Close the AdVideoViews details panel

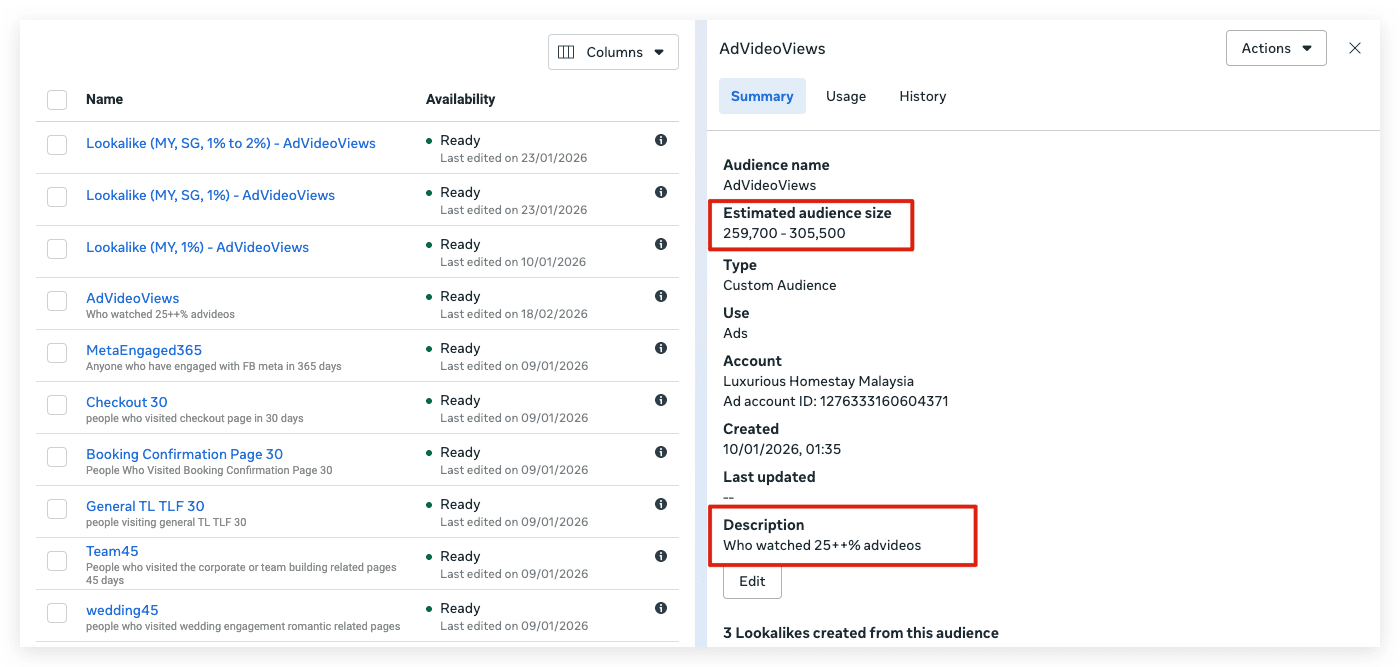pos(1355,48)
